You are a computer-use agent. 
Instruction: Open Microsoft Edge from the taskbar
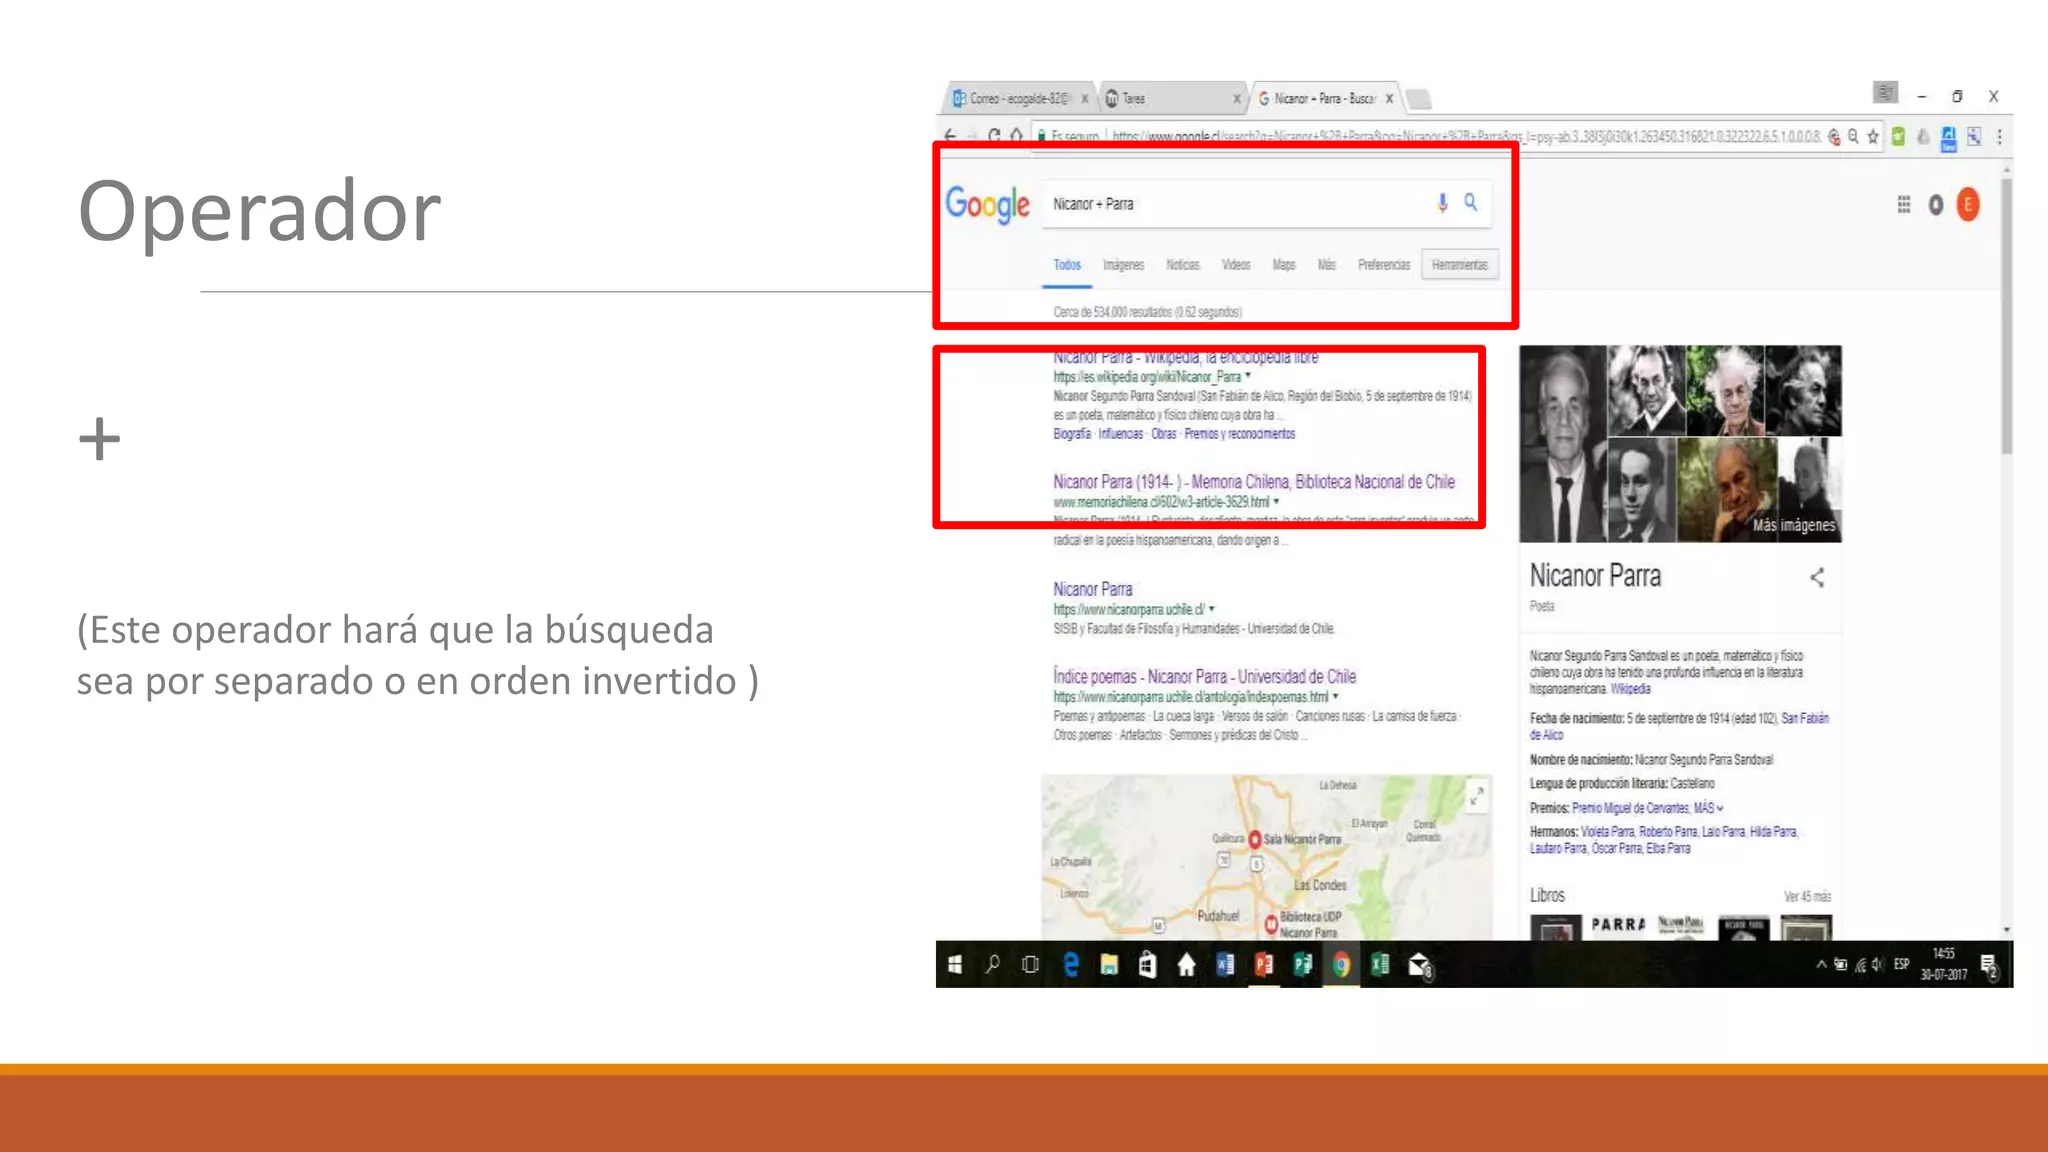[x=1071, y=965]
